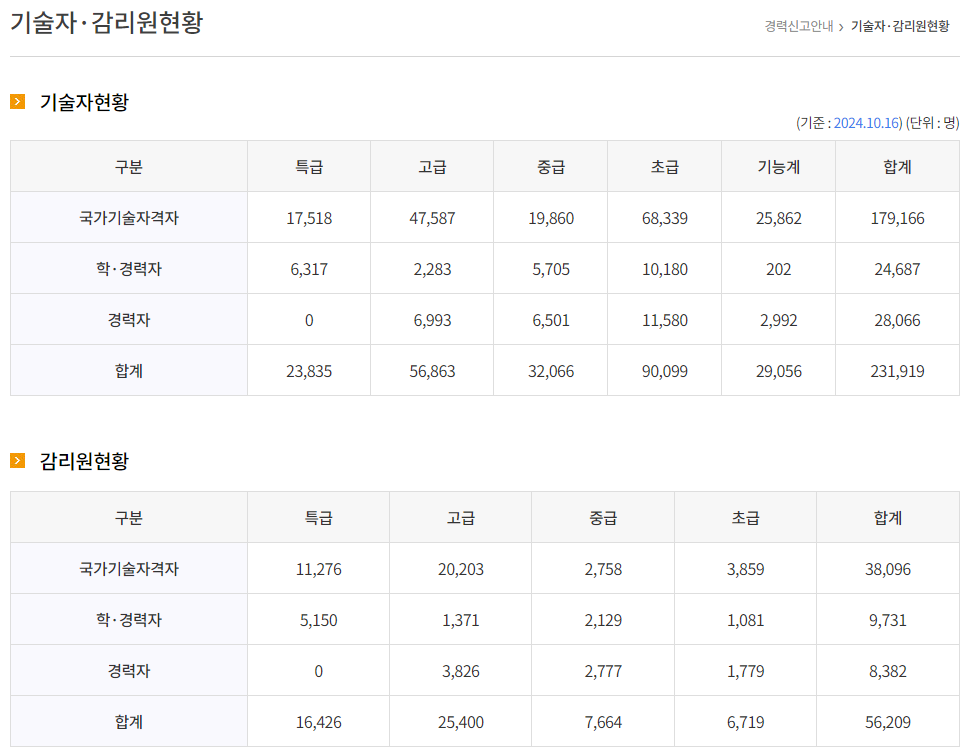This screenshot has height=754, width=969.
Task: Click value 19,860 in 기술자현황 table
Action: (x=551, y=218)
